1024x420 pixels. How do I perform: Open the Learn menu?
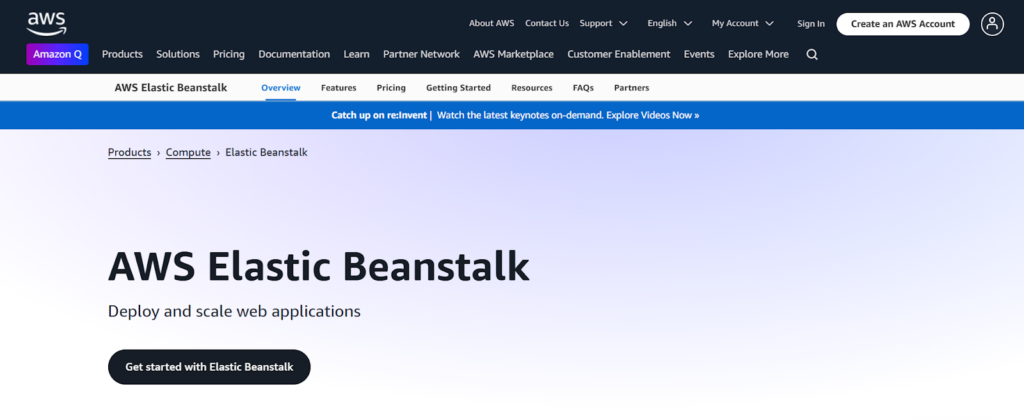pyautogui.click(x=357, y=54)
